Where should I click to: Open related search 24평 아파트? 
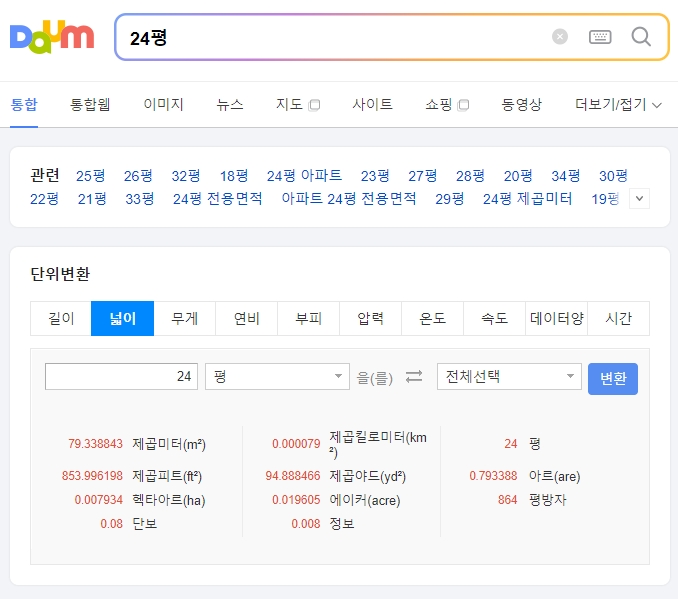[x=304, y=176]
